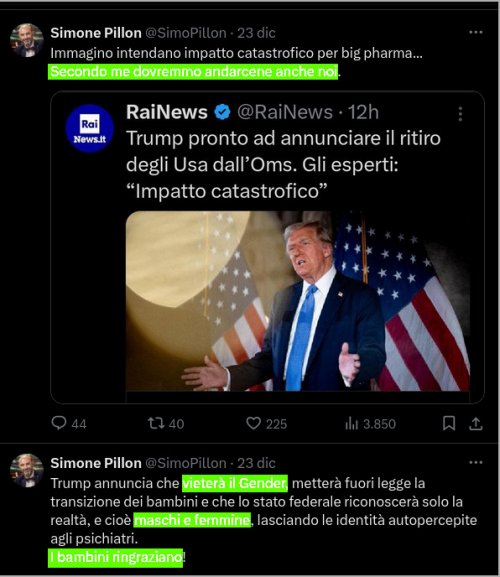Click the 23 dic timestamp of first tweet
The width and height of the screenshot is (500, 577).
coord(256,33)
